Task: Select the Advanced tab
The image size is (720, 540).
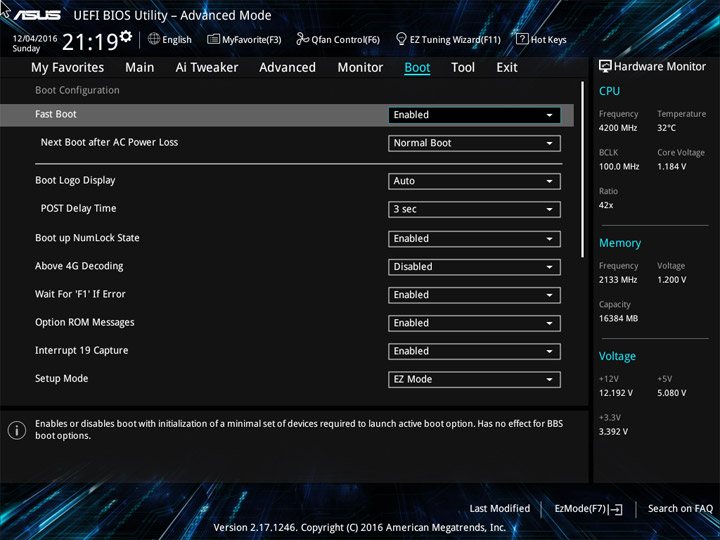Action: coord(287,68)
